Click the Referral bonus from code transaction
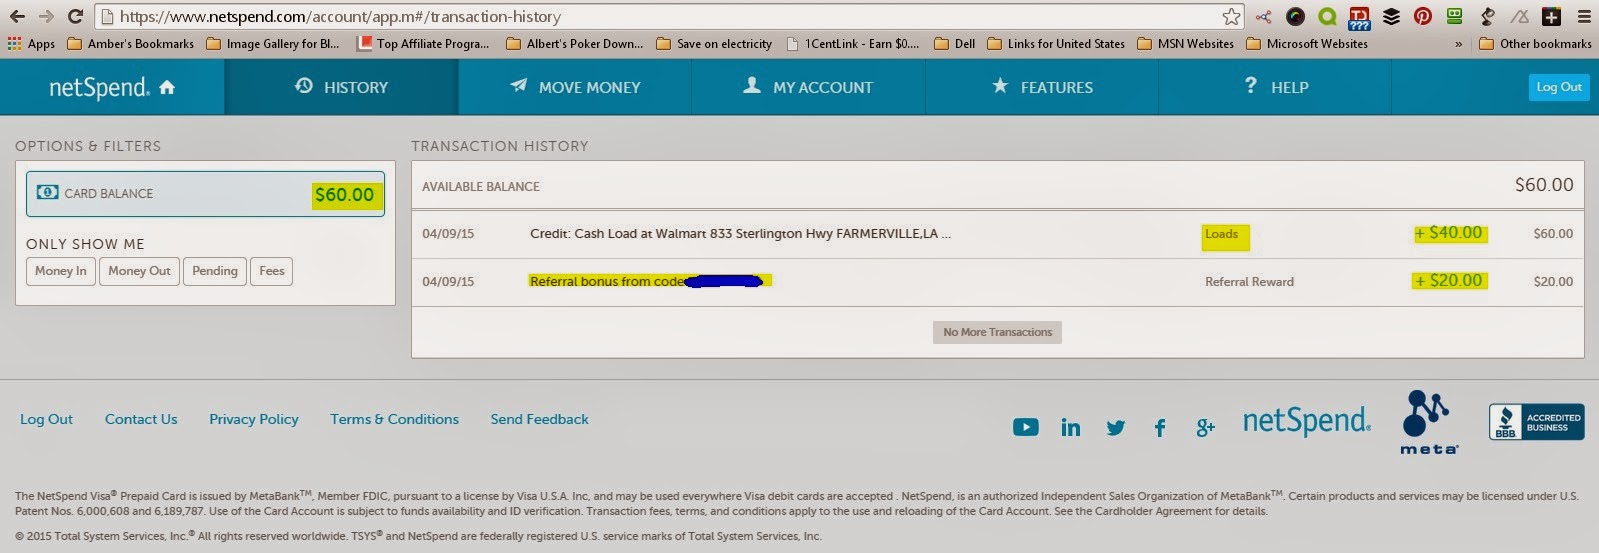The image size is (1599, 553). 649,281
